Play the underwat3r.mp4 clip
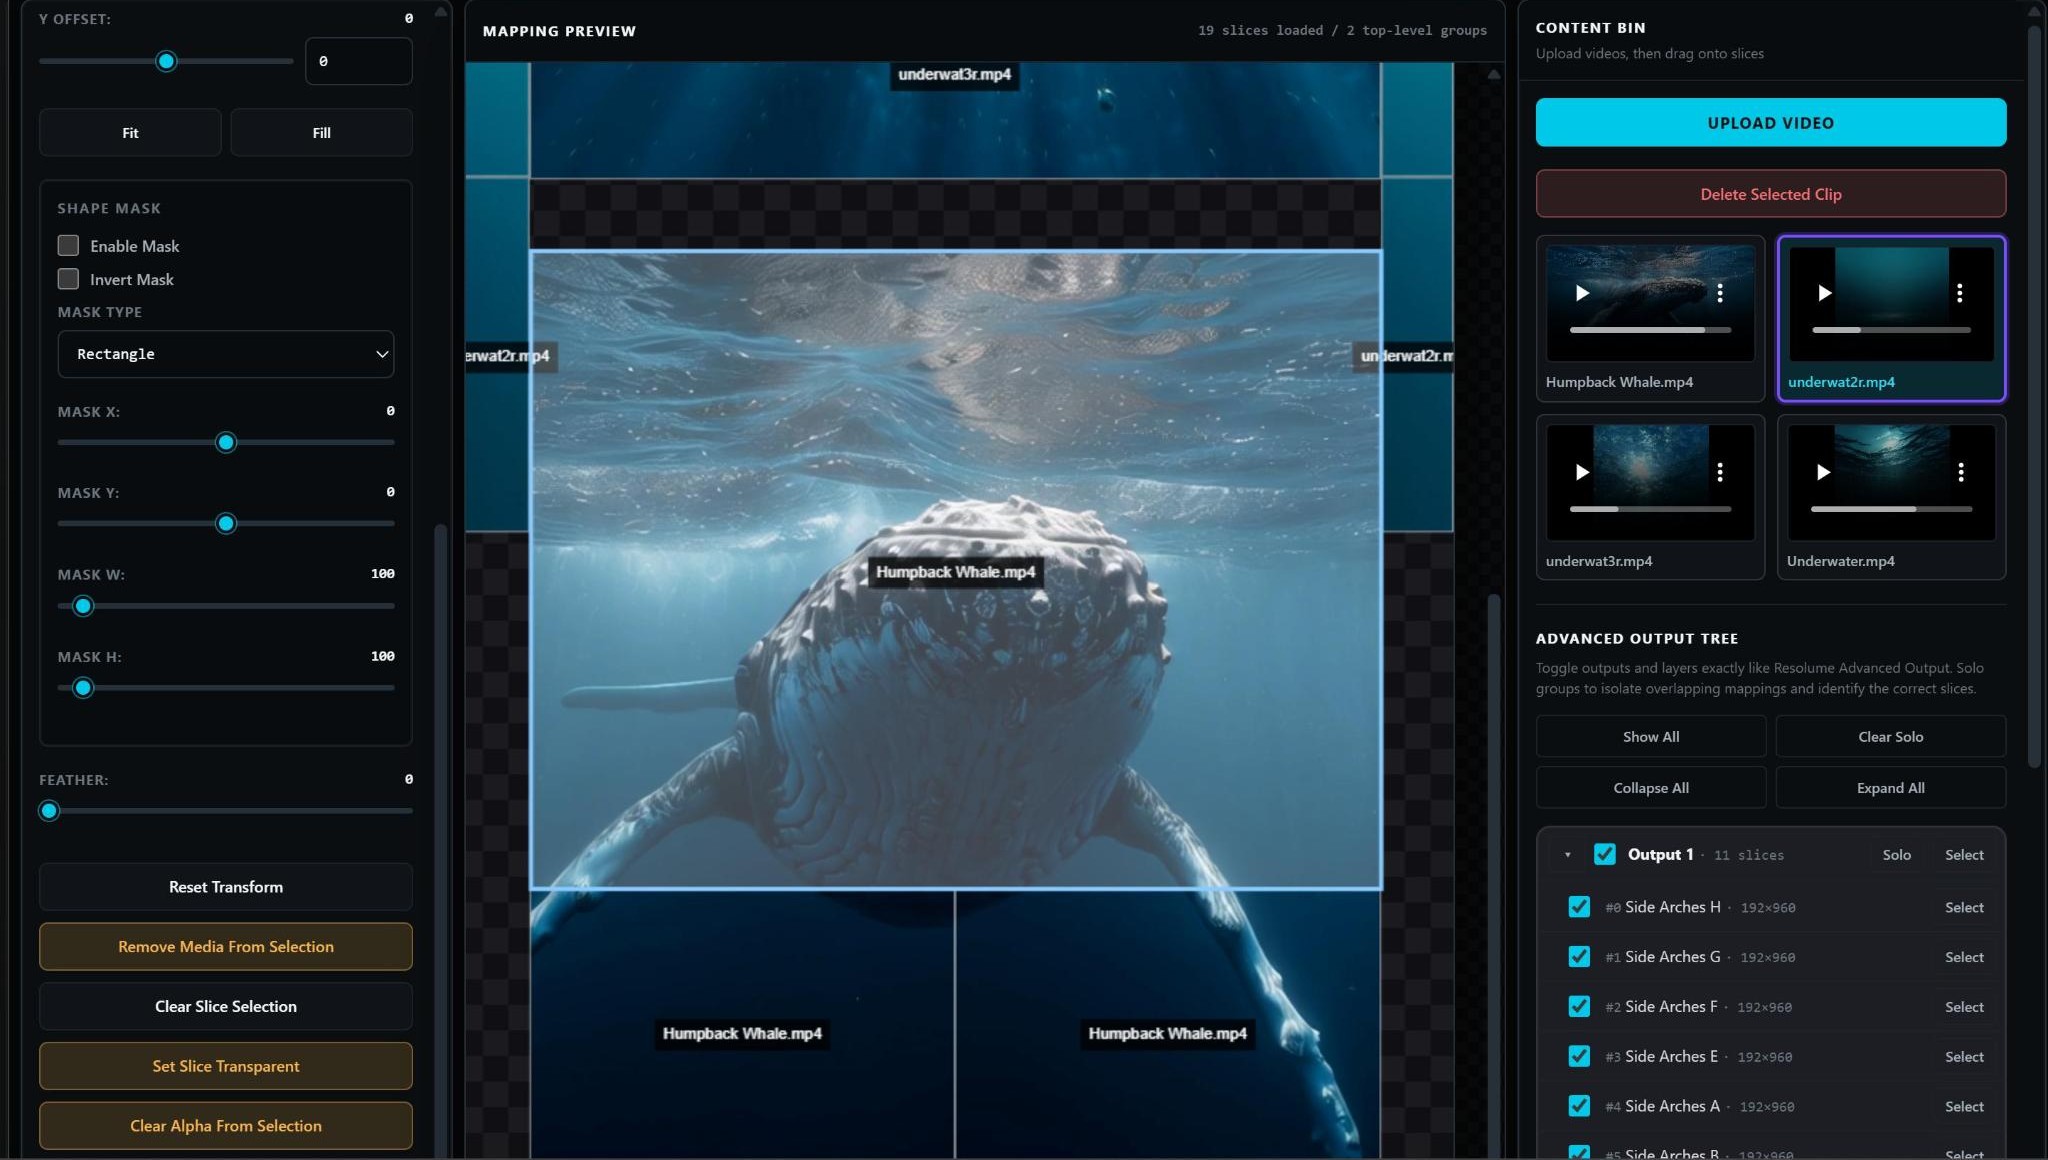2048x1160 pixels. click(1582, 472)
